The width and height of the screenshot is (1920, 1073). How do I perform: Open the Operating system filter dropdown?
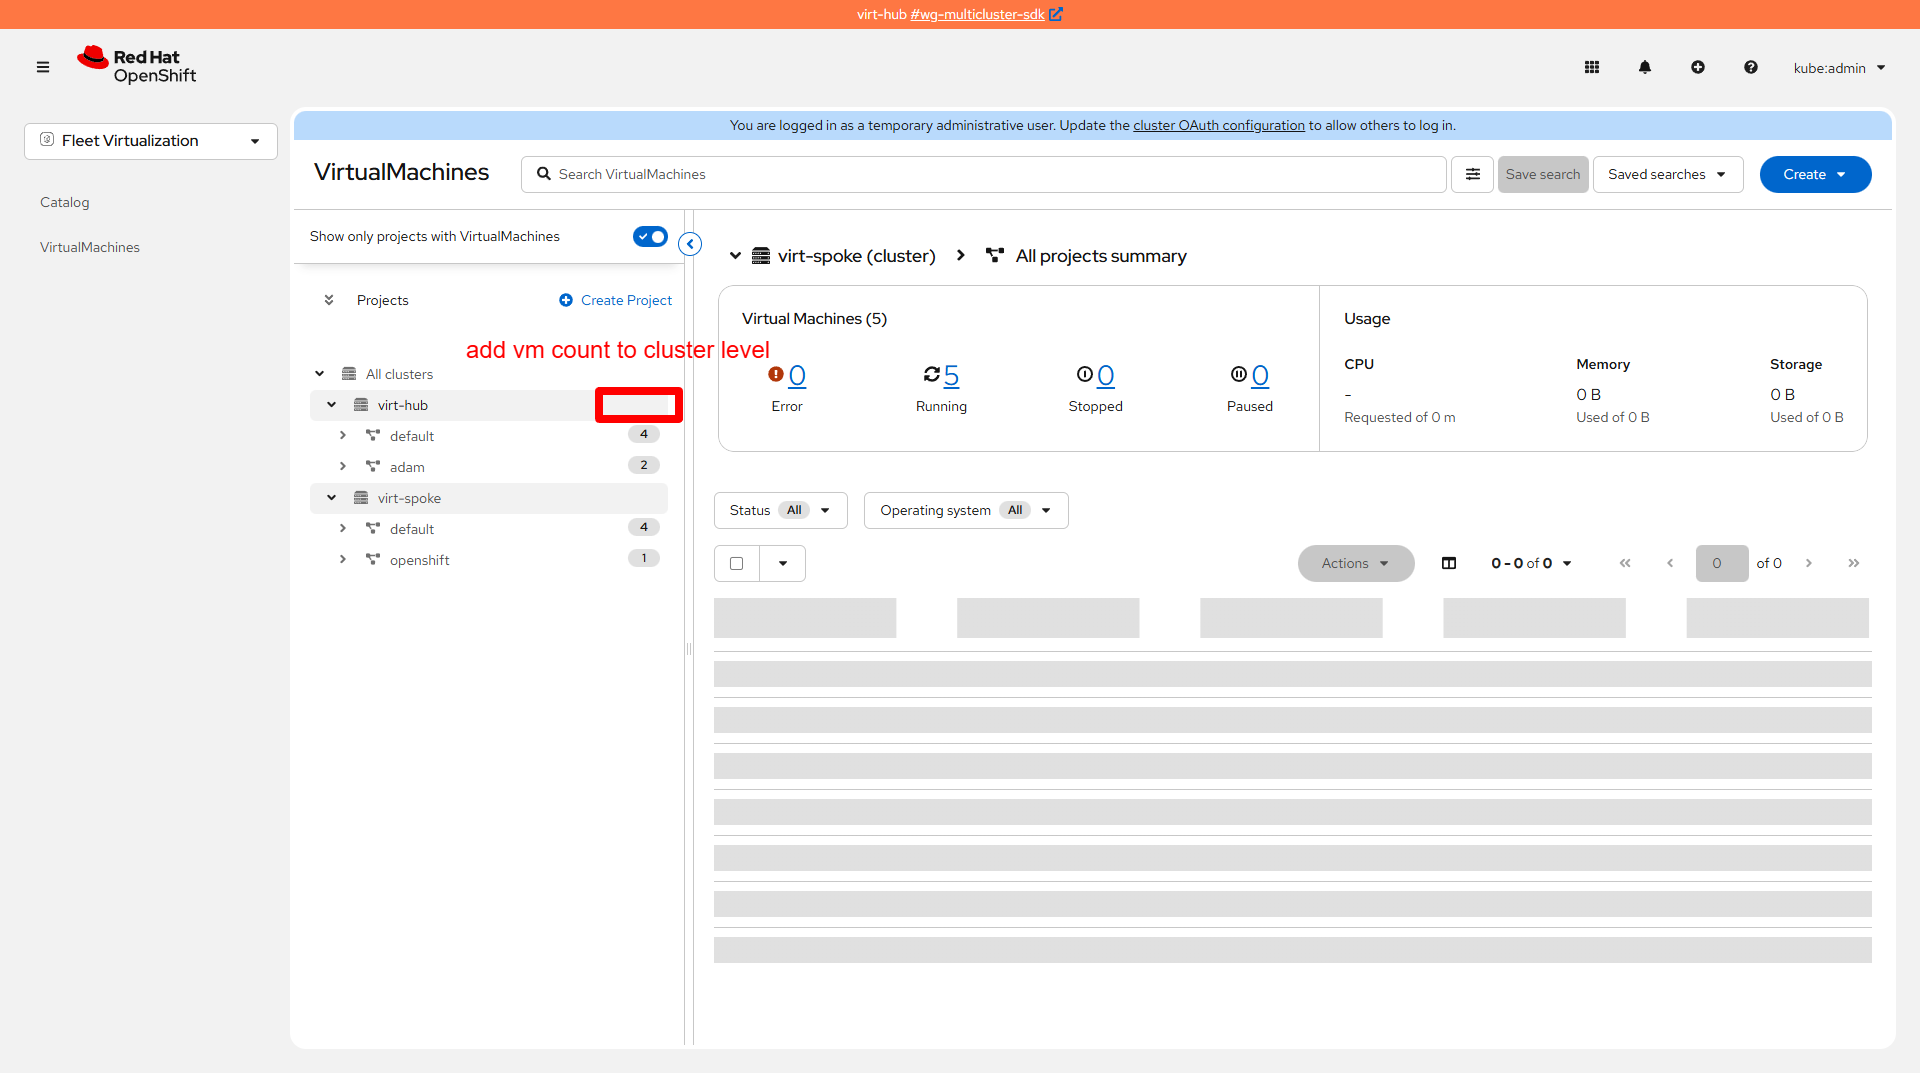[x=966, y=510]
